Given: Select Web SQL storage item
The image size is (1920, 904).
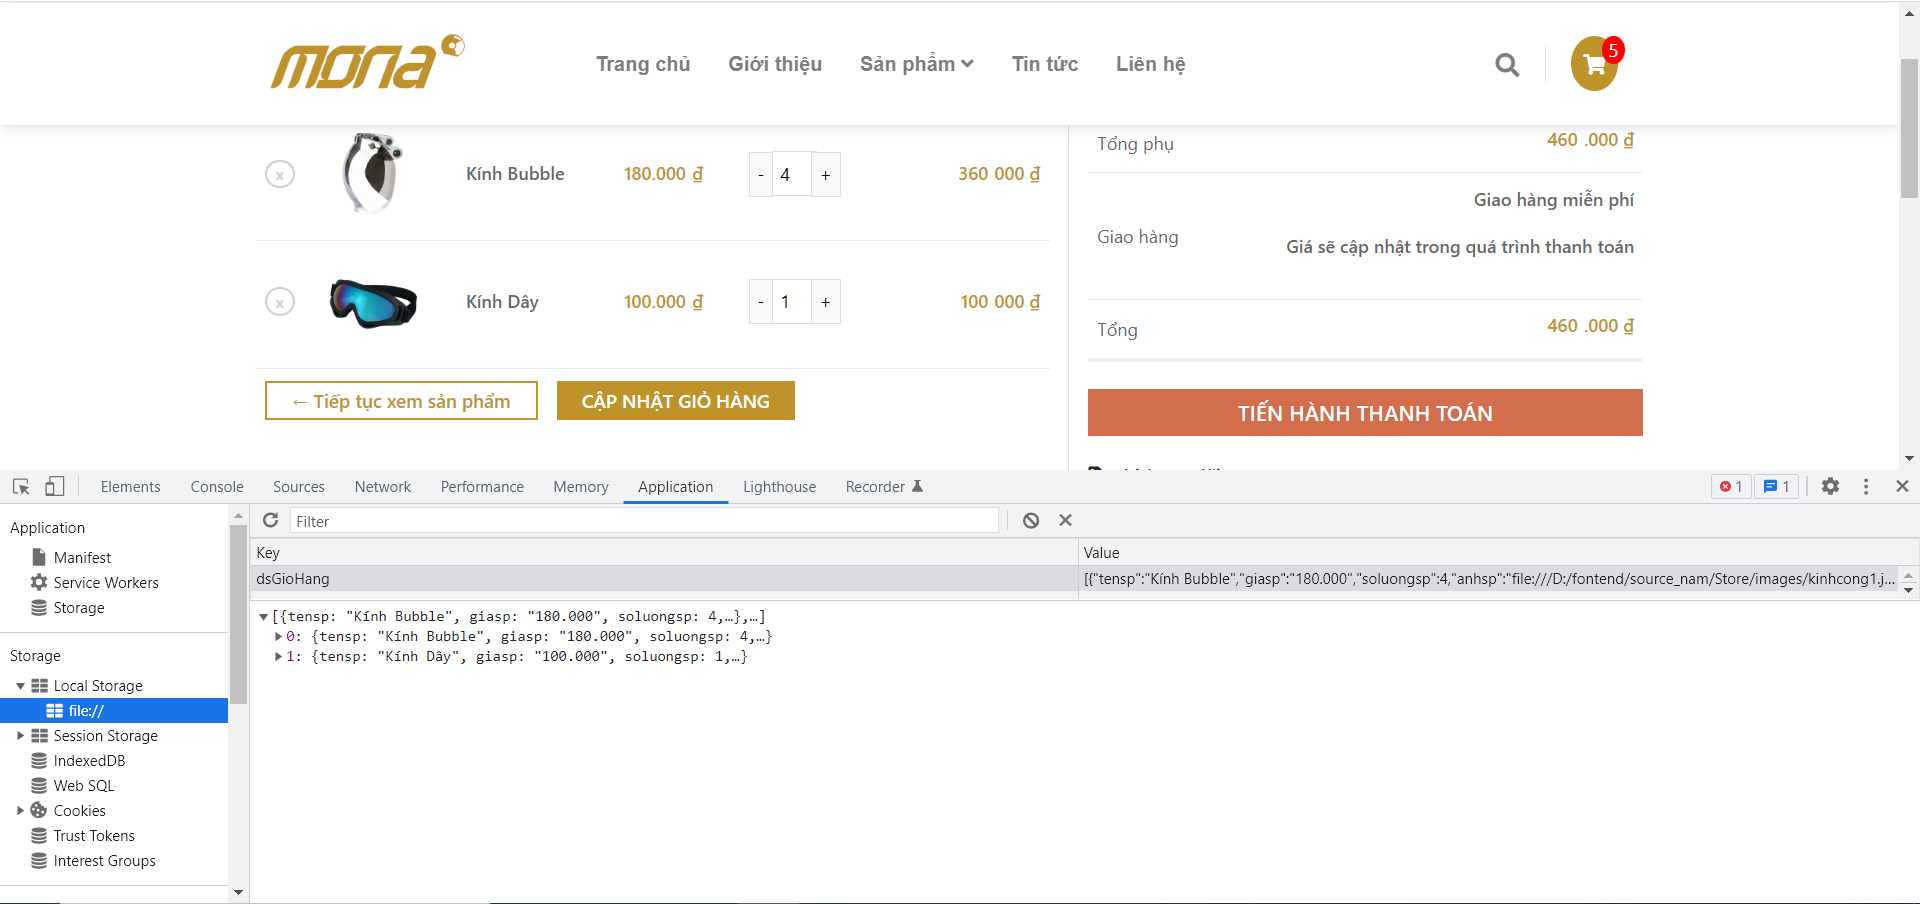Looking at the screenshot, I should (x=84, y=786).
